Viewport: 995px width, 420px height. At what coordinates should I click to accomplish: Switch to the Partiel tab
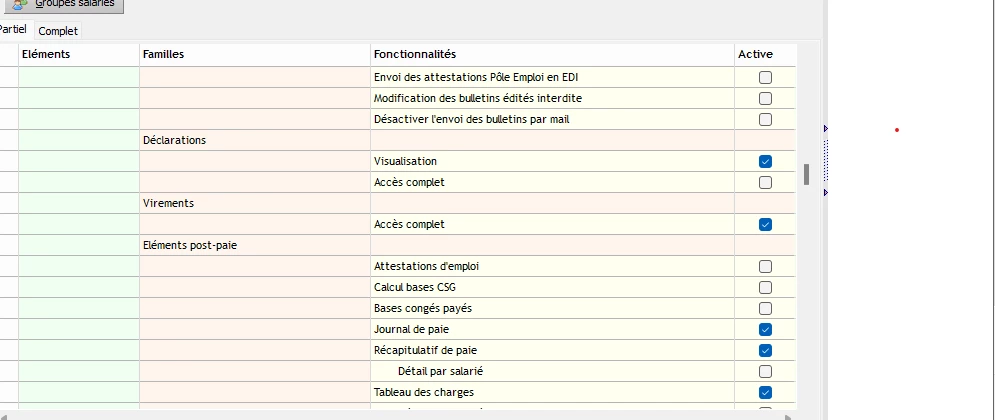(12, 30)
